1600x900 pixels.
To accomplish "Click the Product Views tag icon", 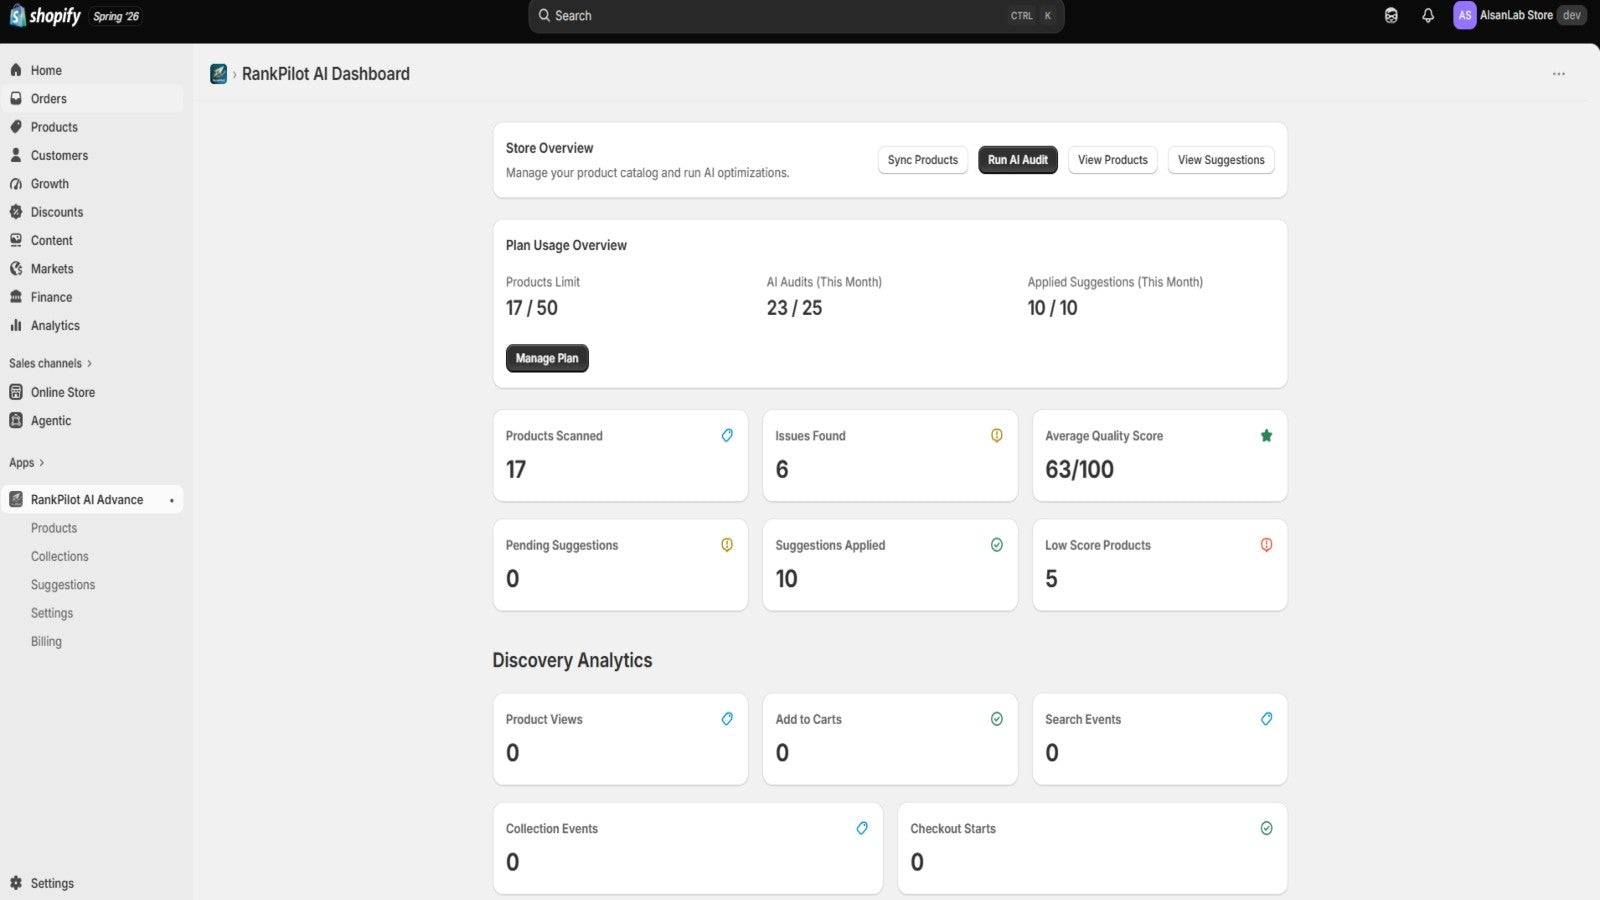I will click(727, 719).
